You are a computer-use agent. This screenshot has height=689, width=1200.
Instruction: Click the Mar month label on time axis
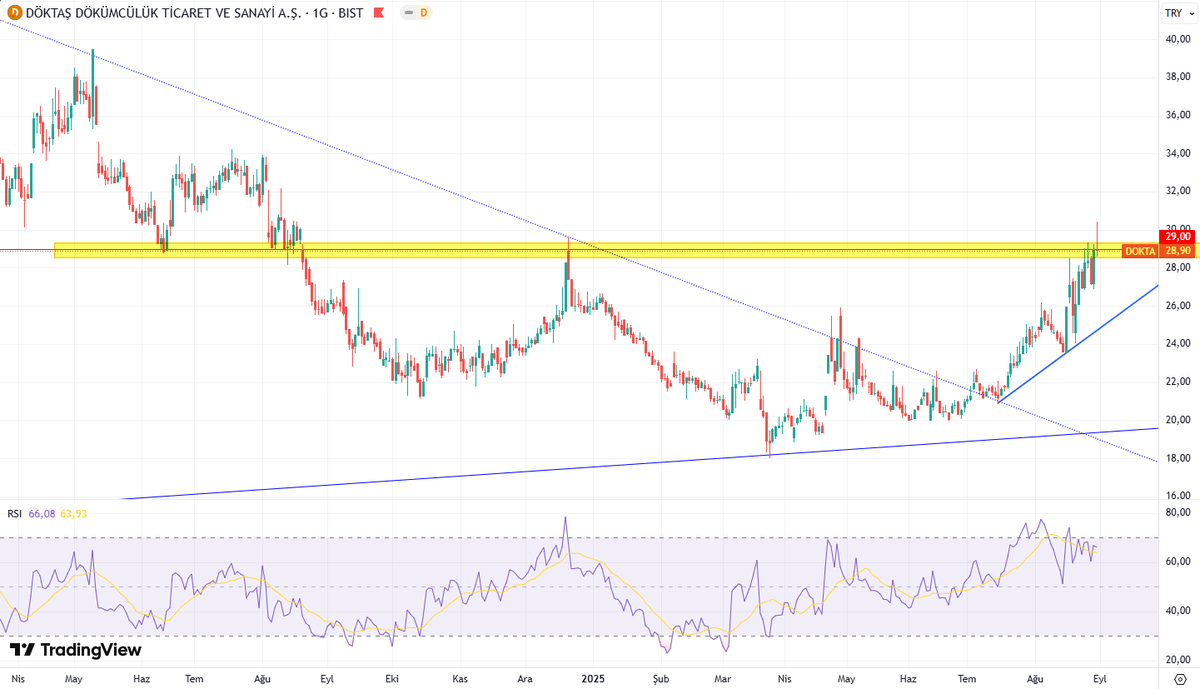tap(723, 678)
